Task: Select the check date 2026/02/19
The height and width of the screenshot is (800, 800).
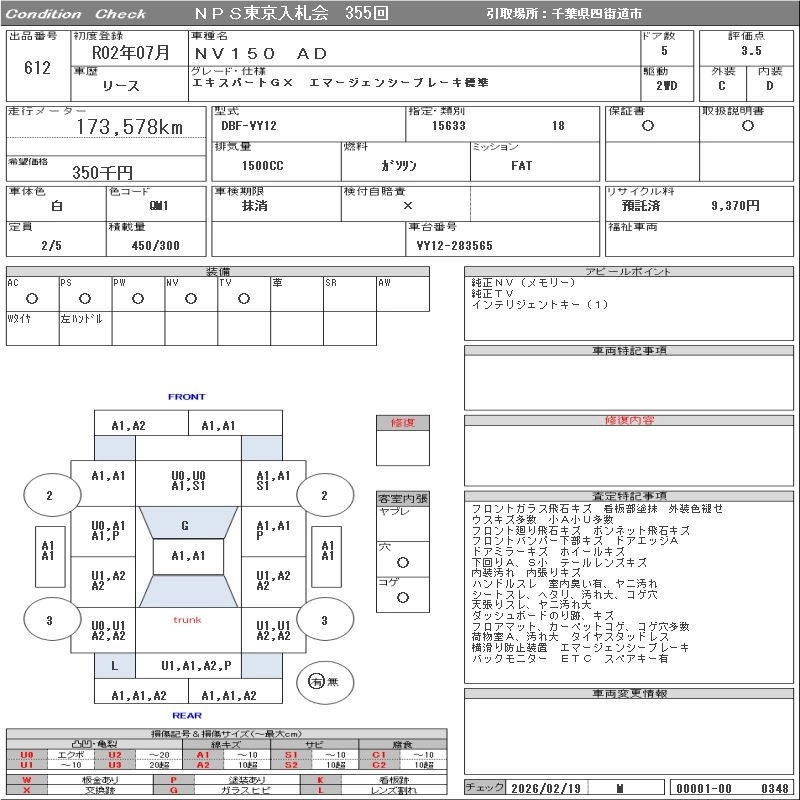Action: 545,788
